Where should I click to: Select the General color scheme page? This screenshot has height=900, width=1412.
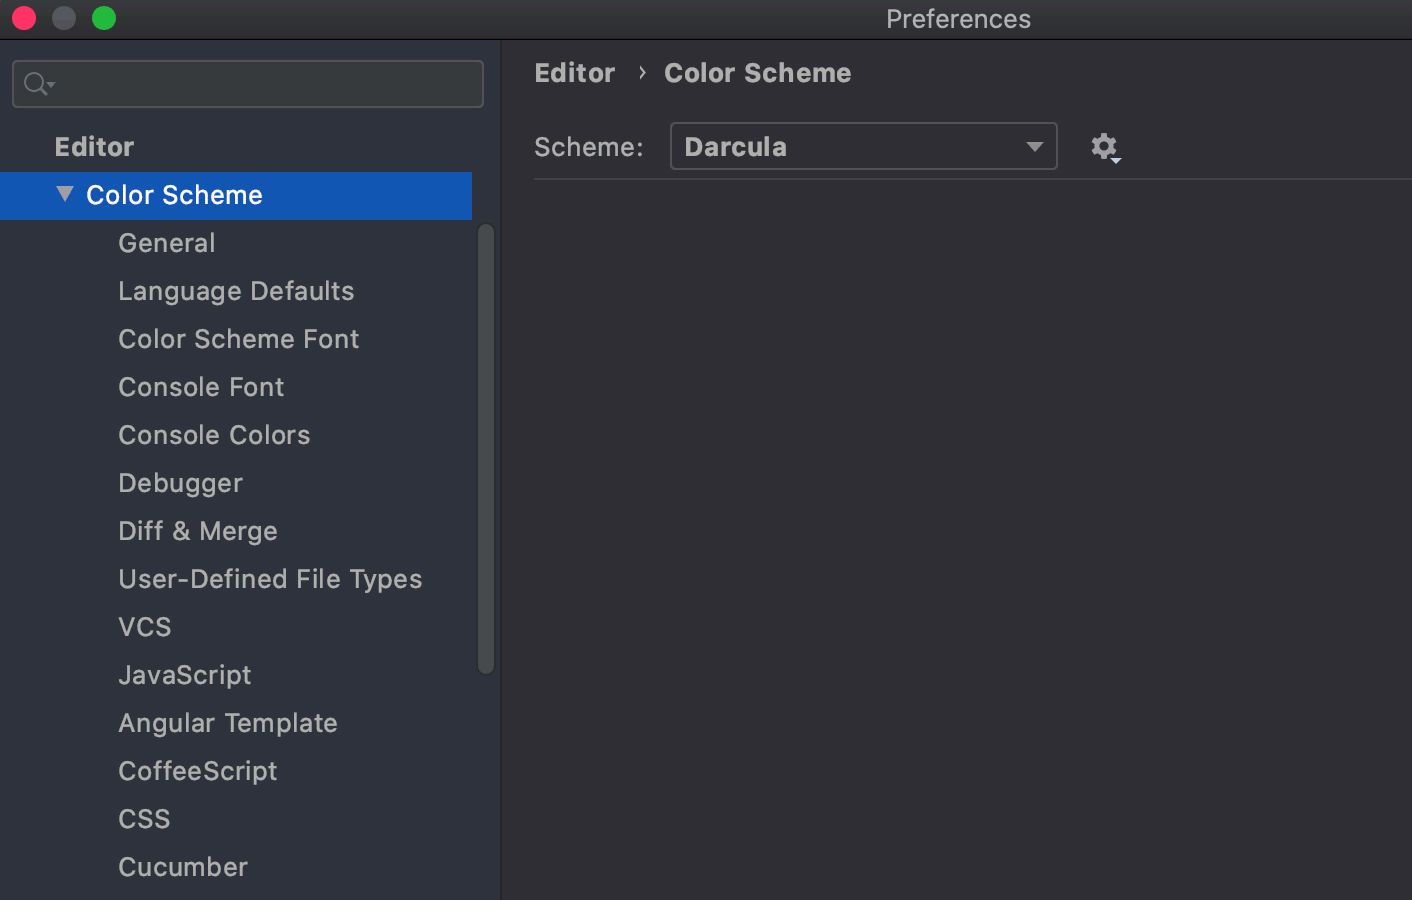click(x=166, y=243)
